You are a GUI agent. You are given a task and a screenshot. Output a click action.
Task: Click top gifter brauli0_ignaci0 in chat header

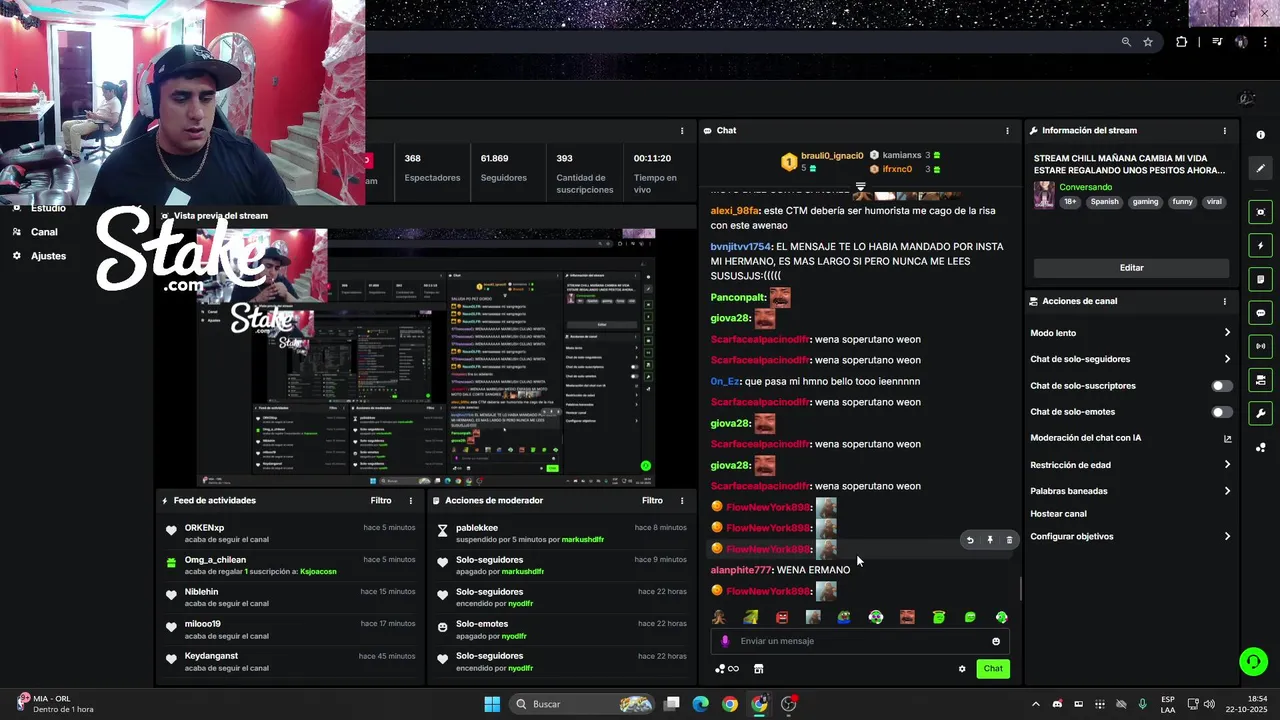click(831, 156)
